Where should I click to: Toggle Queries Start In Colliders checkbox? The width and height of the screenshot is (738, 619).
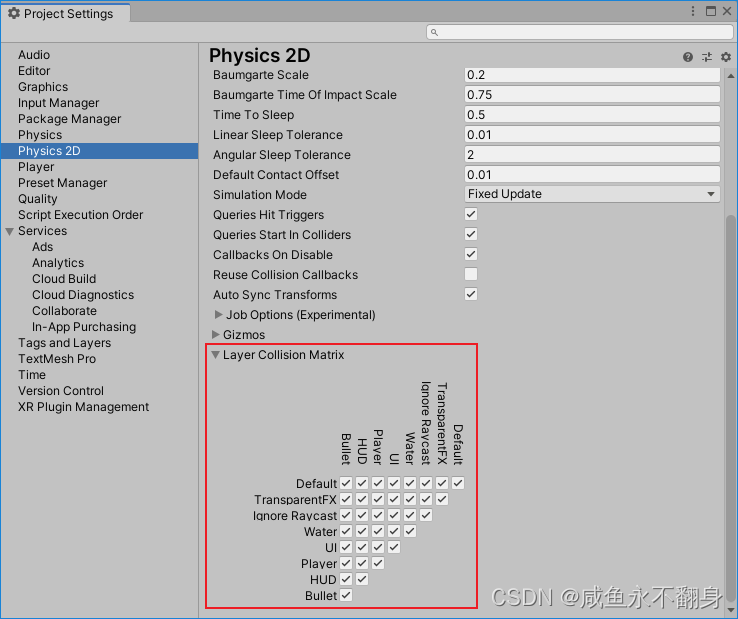(x=471, y=234)
